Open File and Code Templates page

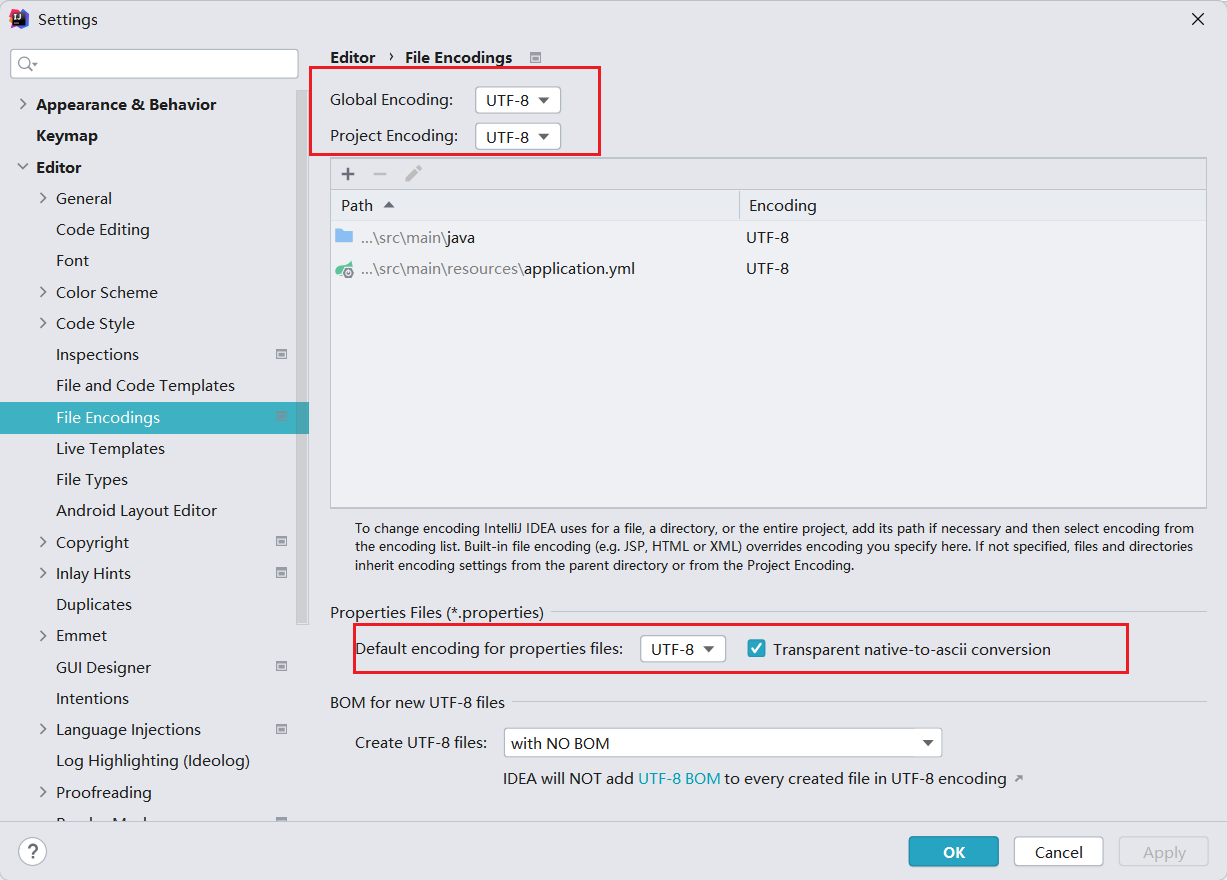coord(145,385)
